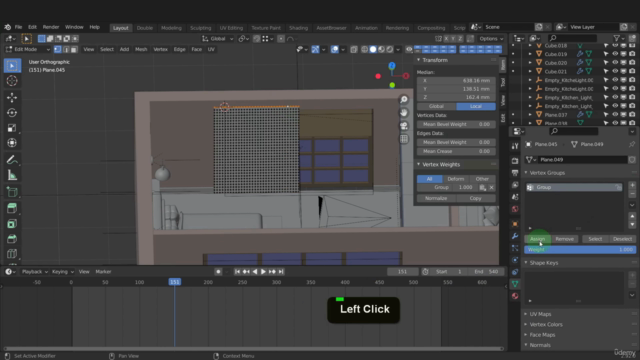The height and width of the screenshot is (360, 640).
Task: Adjust Mean Crease slider
Action: coord(456,151)
